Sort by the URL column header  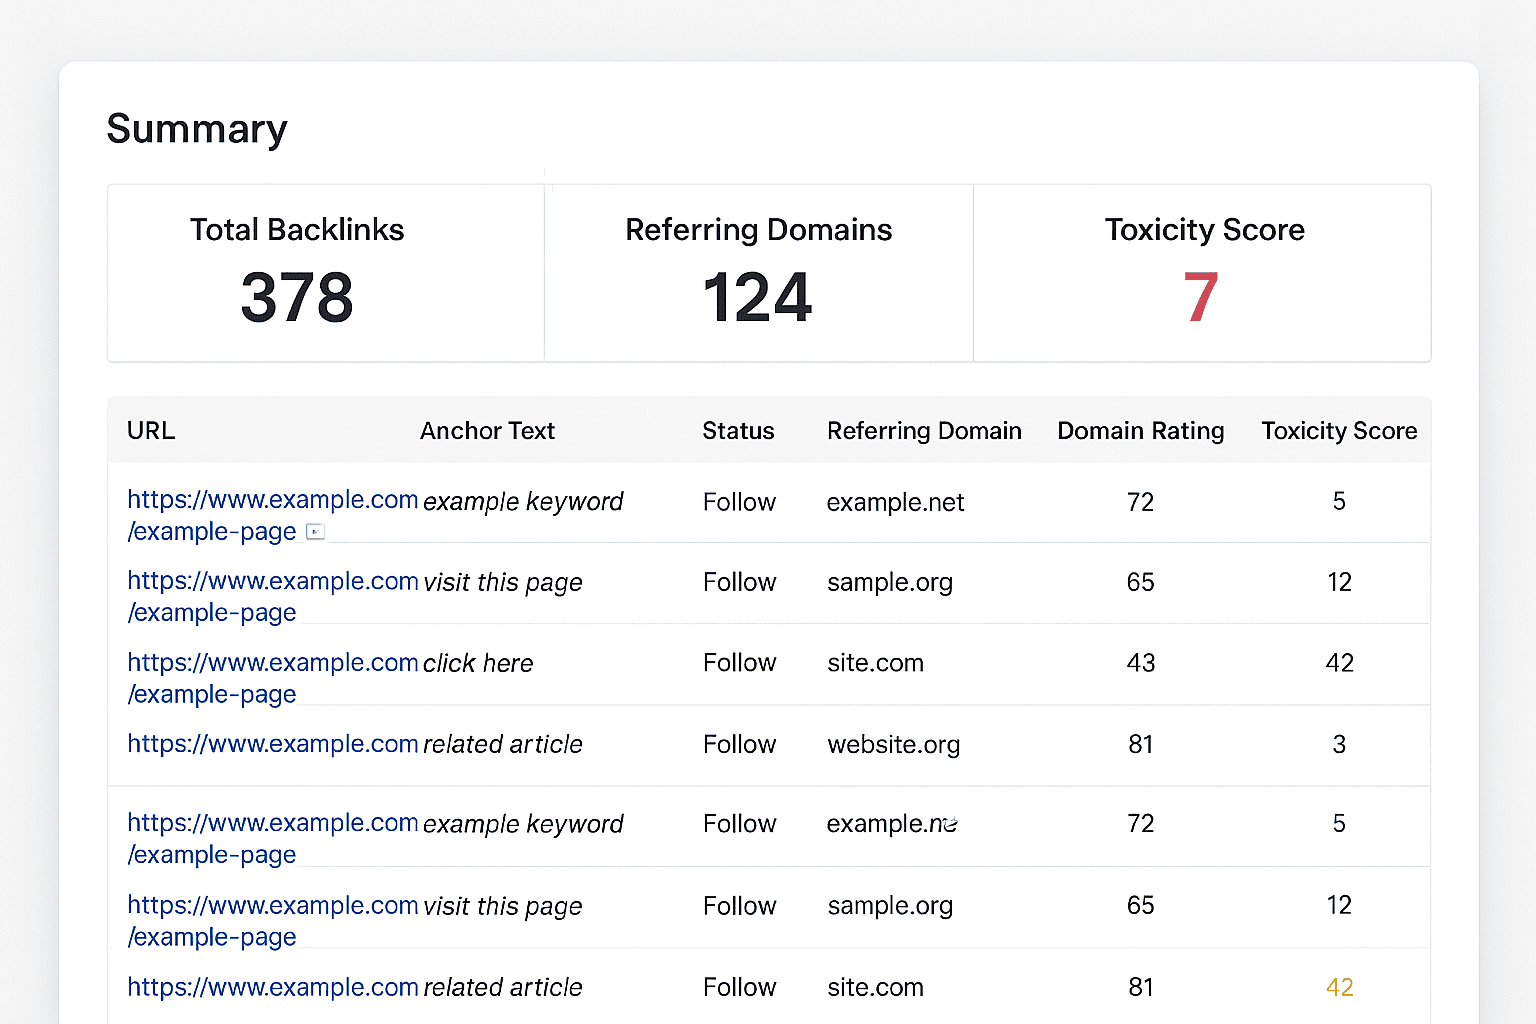point(151,431)
